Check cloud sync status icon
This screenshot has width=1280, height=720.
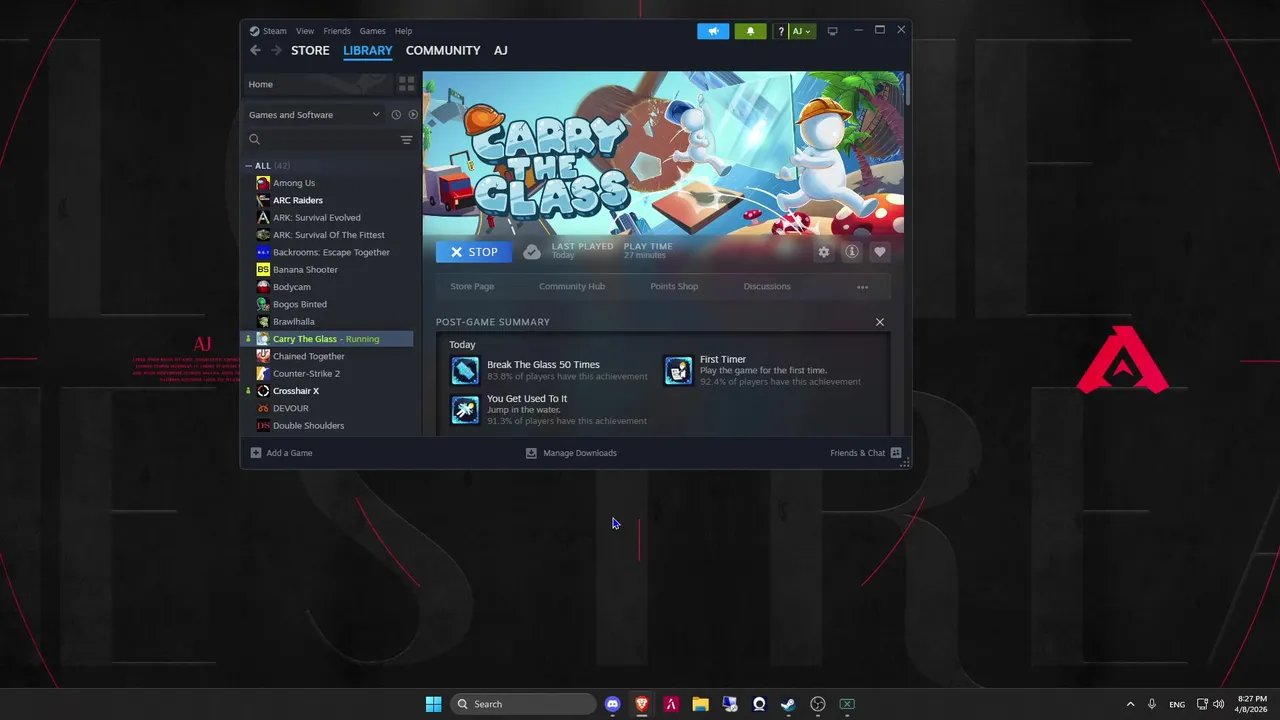click(x=532, y=252)
